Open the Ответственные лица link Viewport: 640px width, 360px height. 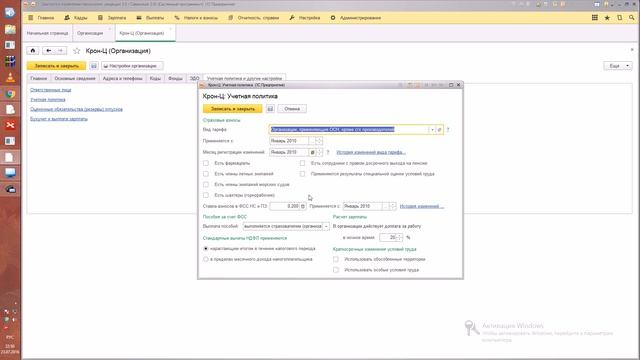click(51, 90)
